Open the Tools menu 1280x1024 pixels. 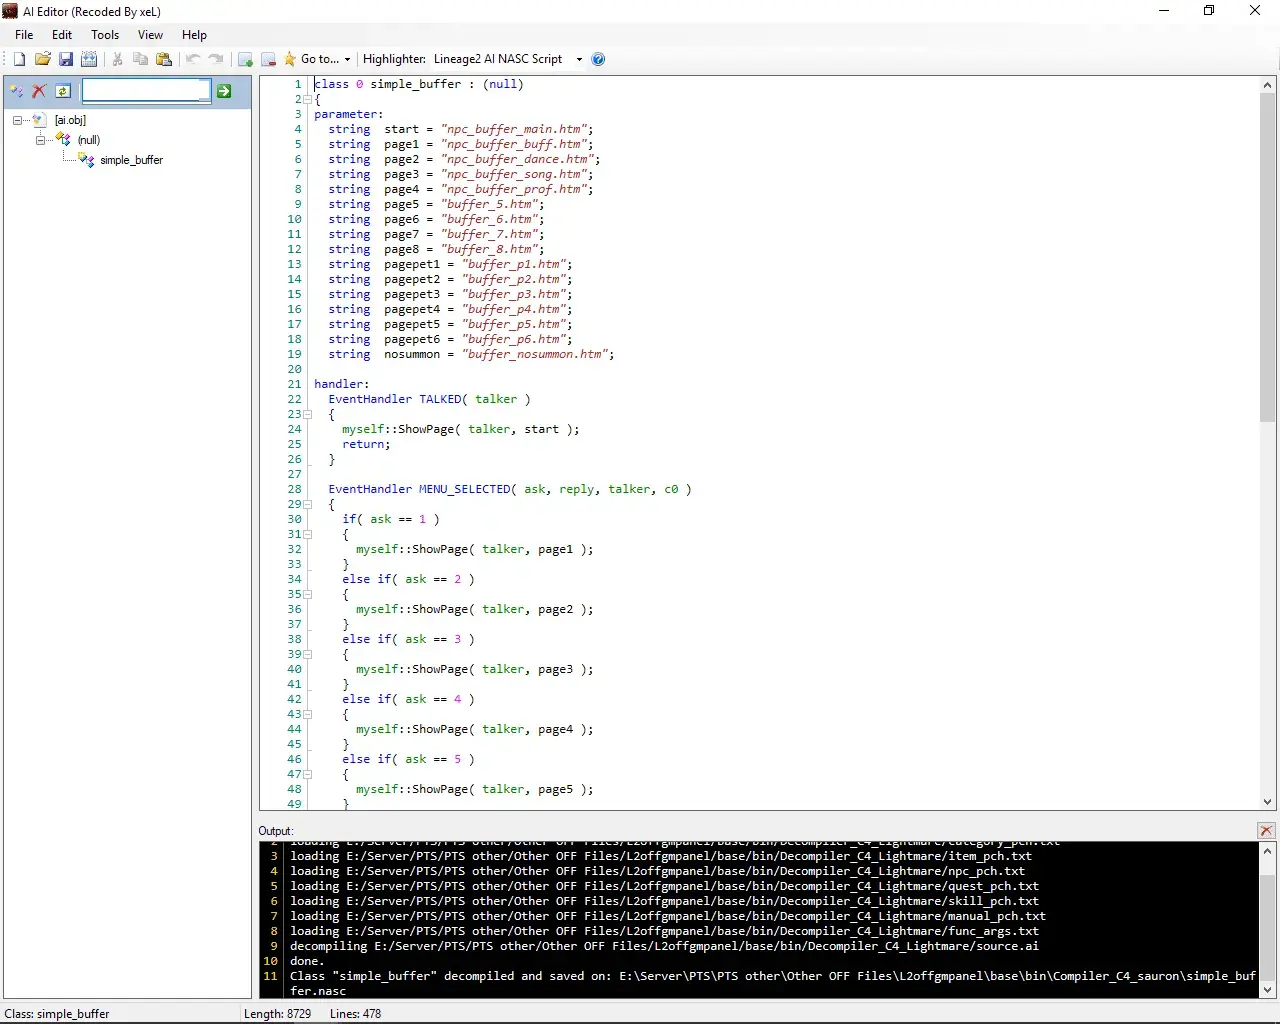(105, 34)
